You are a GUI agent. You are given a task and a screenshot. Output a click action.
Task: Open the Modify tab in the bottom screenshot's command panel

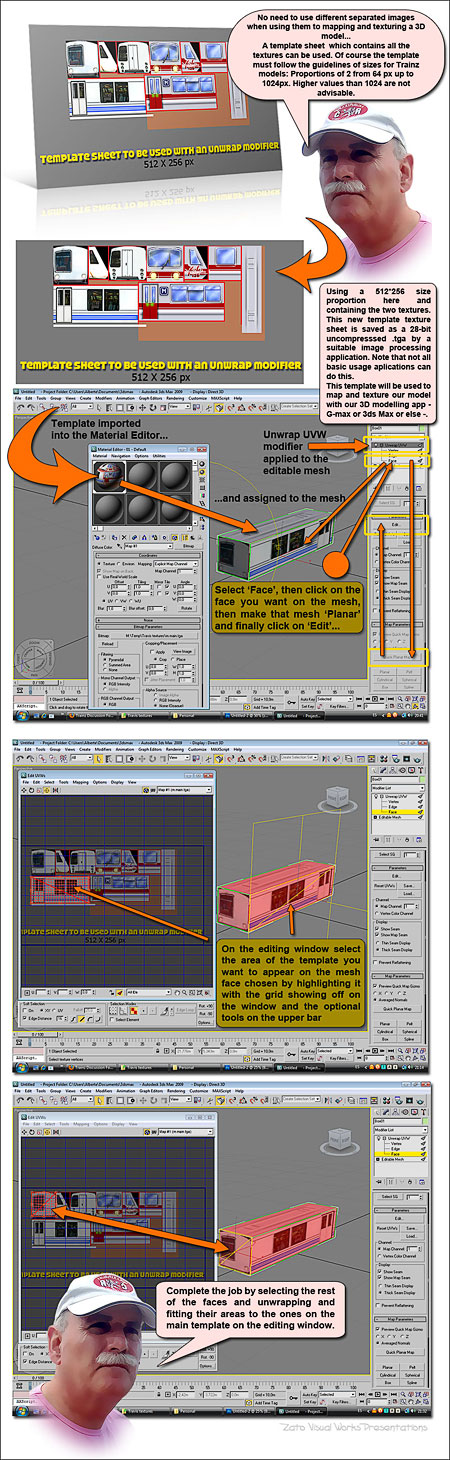386,1113
